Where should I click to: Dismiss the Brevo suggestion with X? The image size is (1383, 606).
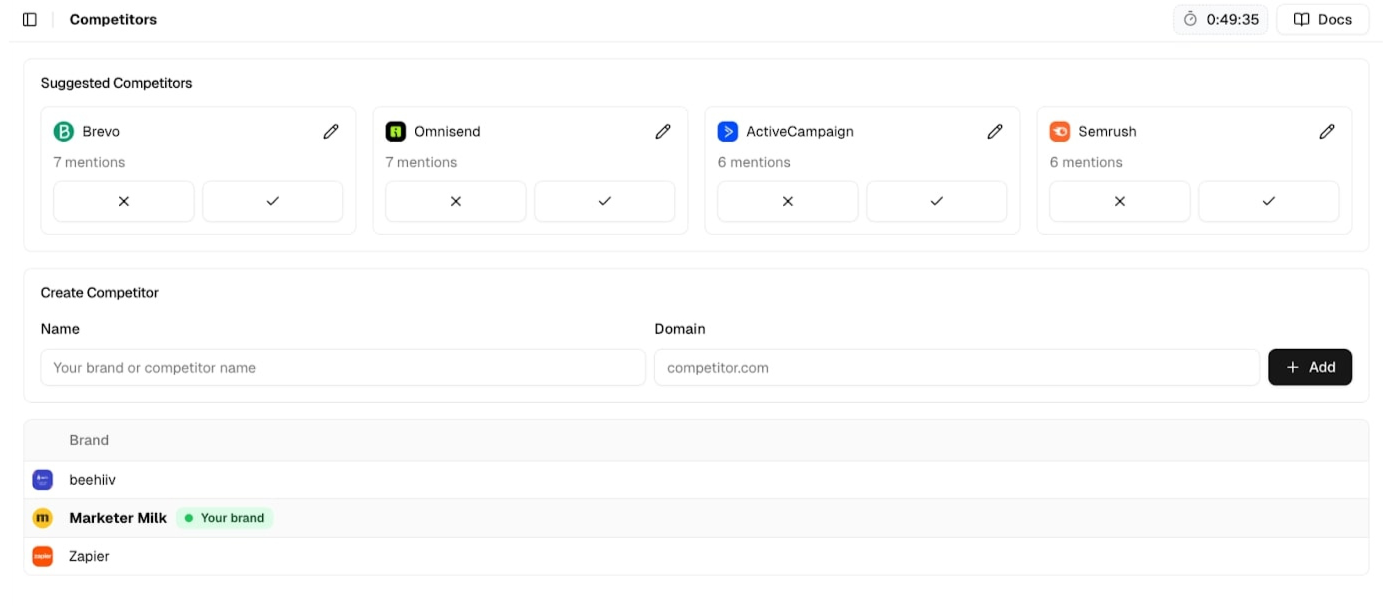pos(123,201)
